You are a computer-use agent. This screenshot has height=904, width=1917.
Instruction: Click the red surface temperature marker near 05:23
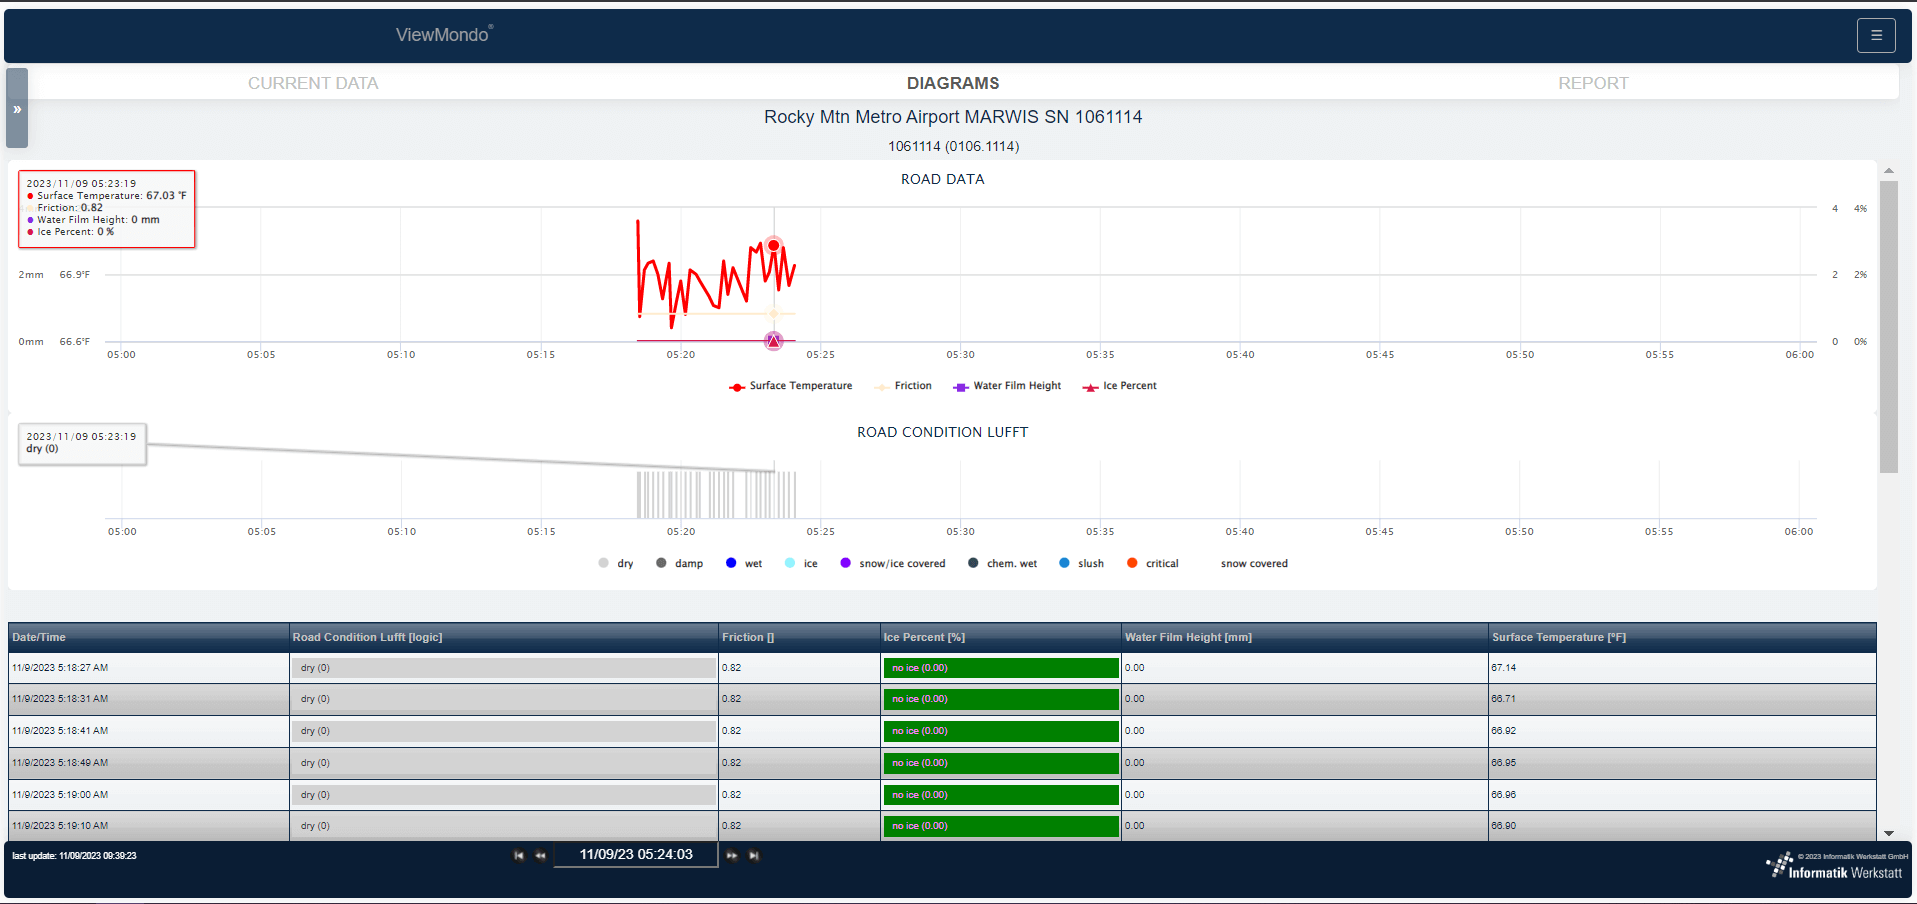tap(773, 245)
